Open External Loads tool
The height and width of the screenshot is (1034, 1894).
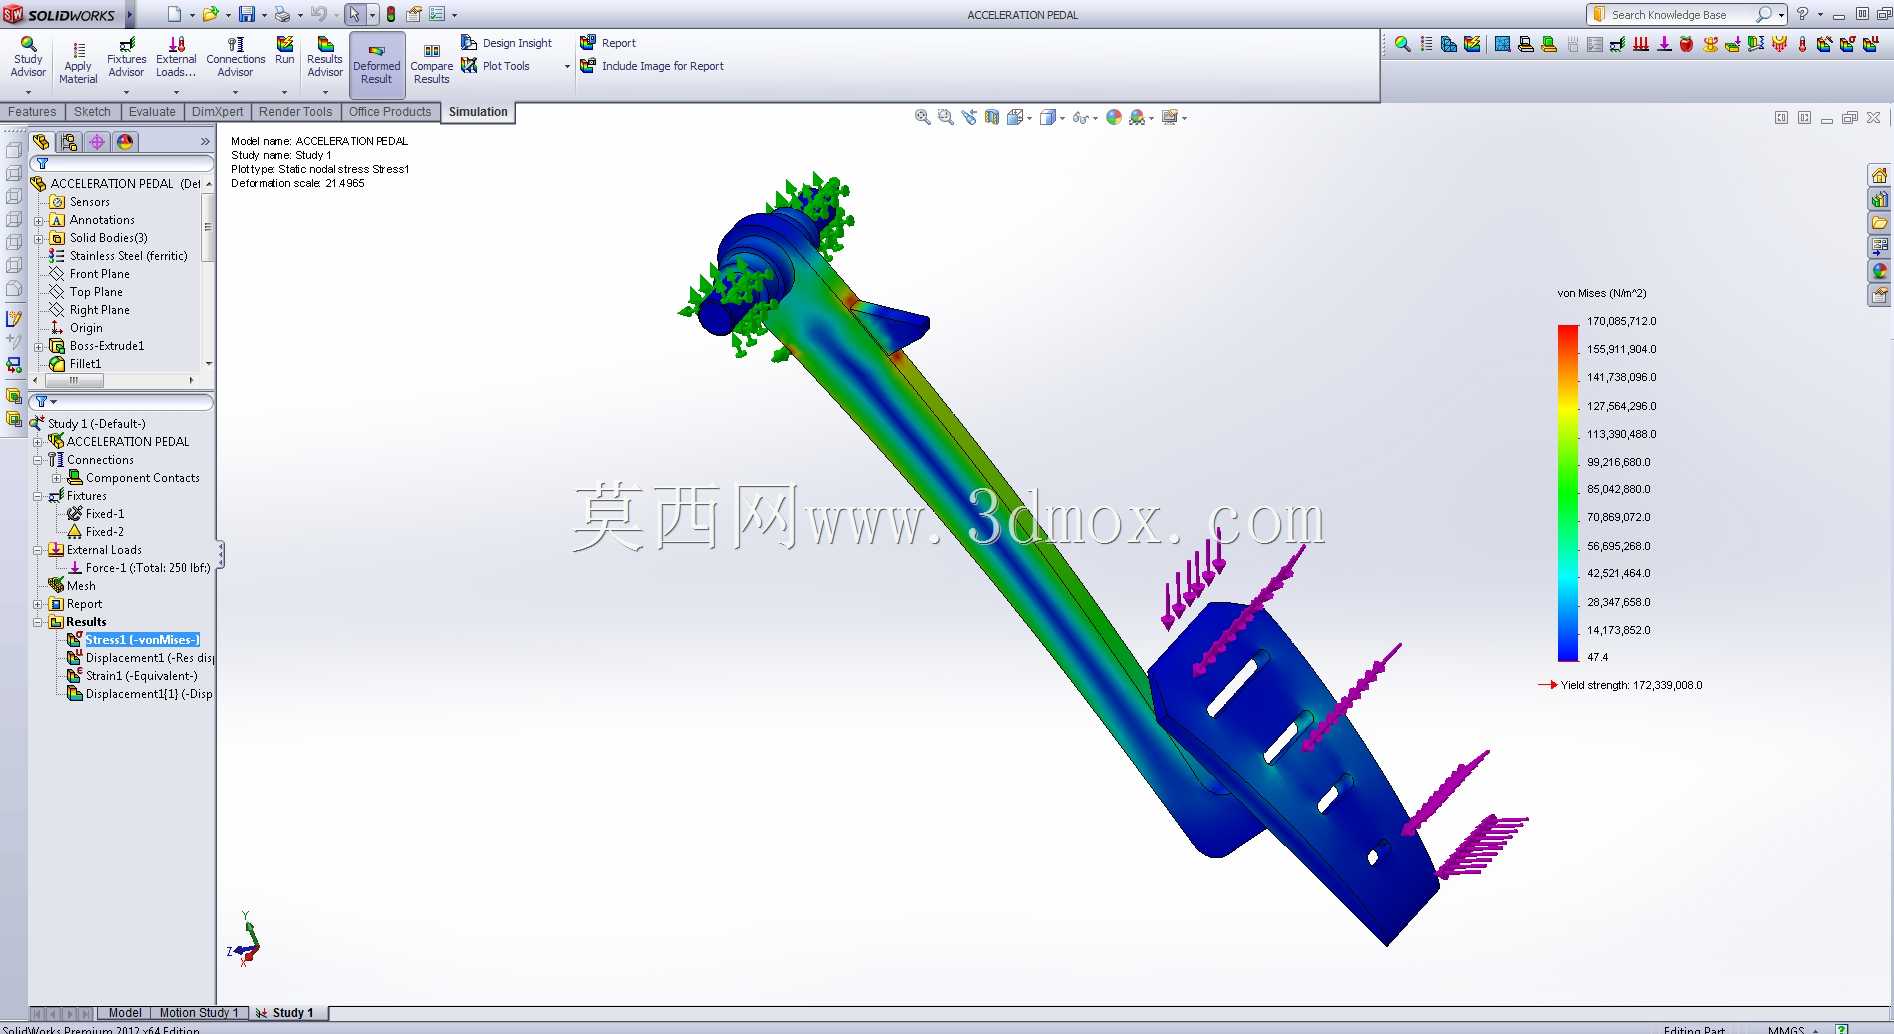(x=176, y=58)
